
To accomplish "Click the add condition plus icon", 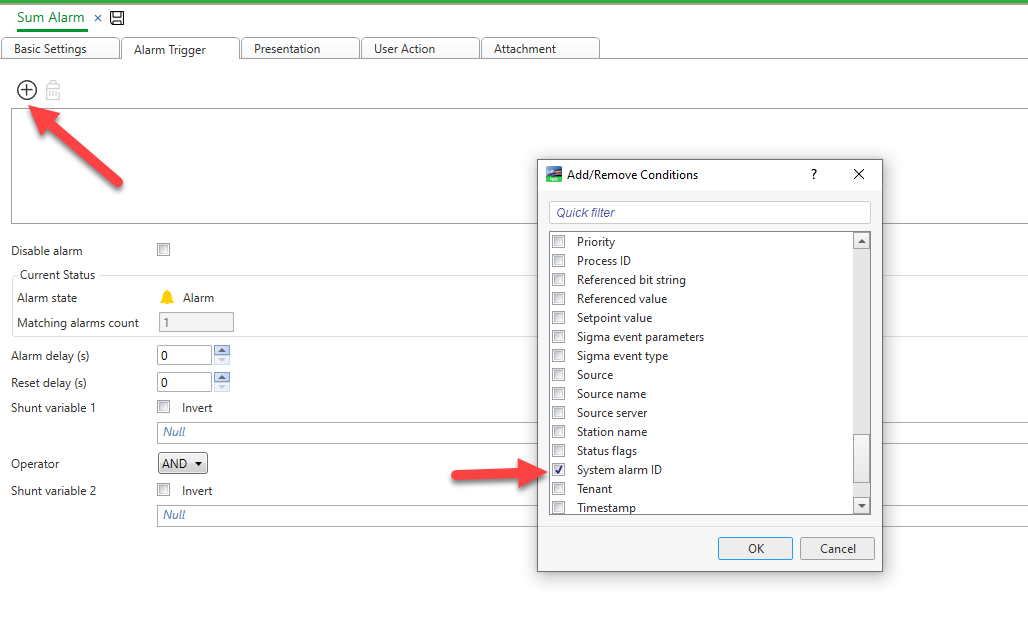I will tap(27, 90).
